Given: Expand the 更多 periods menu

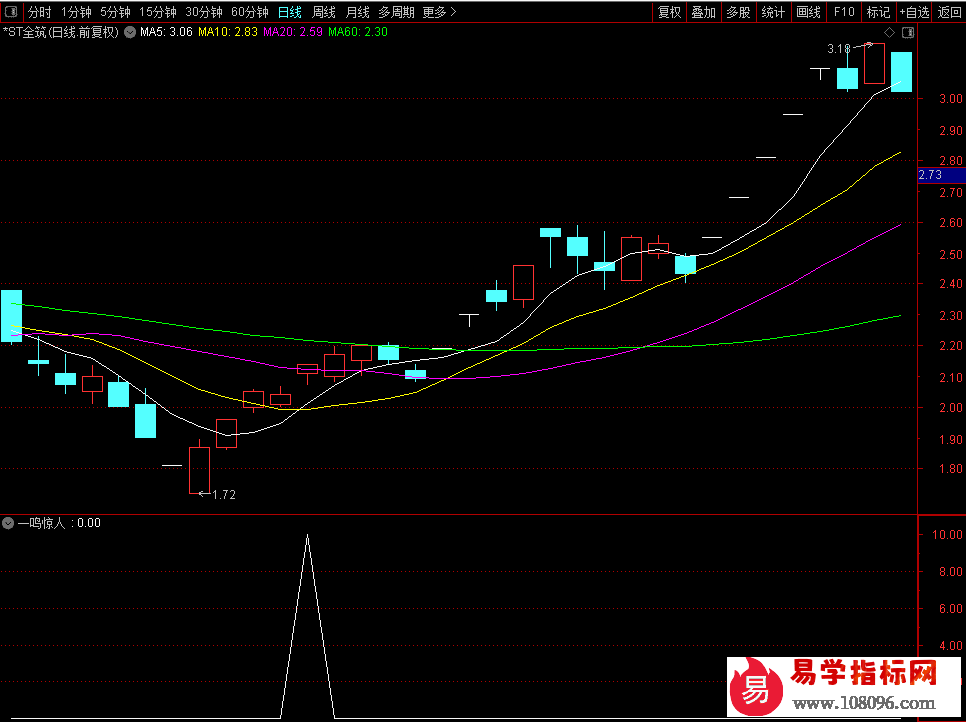Looking at the screenshot, I should (x=439, y=12).
